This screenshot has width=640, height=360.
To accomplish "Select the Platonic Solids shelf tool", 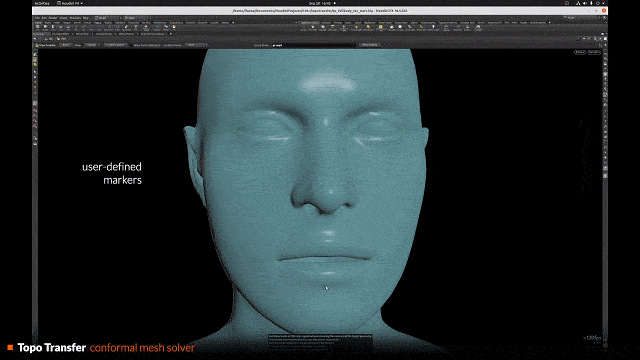I will 146,27.
